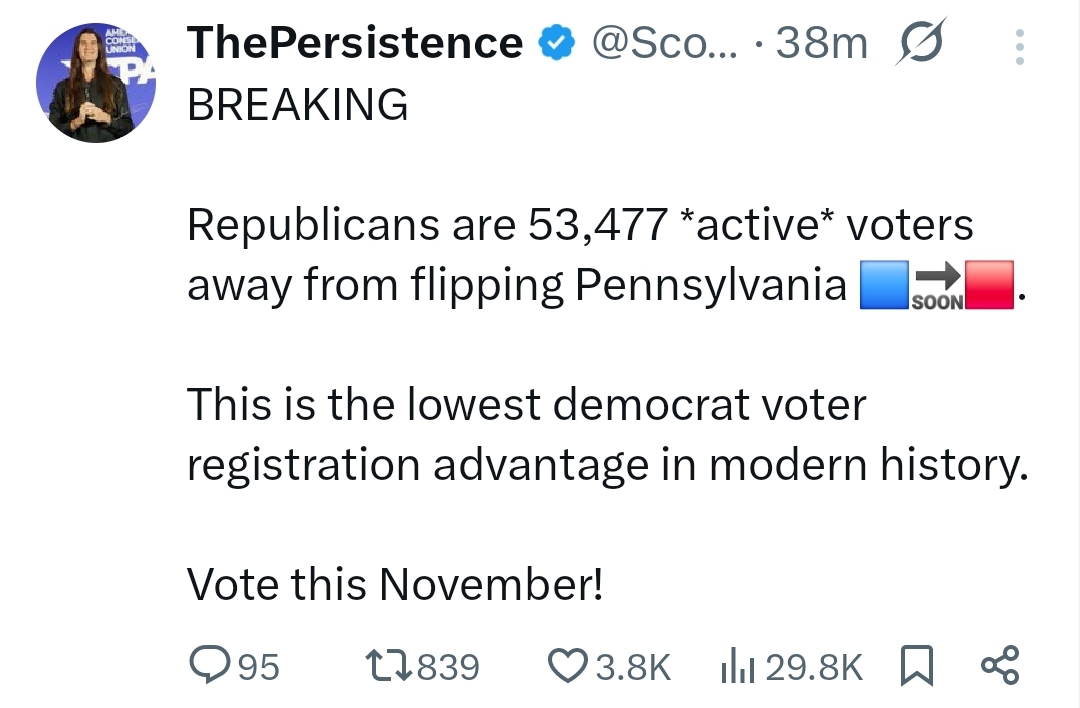
Task: Click the slashed circle icon beside timestamp
Action: tap(919, 45)
